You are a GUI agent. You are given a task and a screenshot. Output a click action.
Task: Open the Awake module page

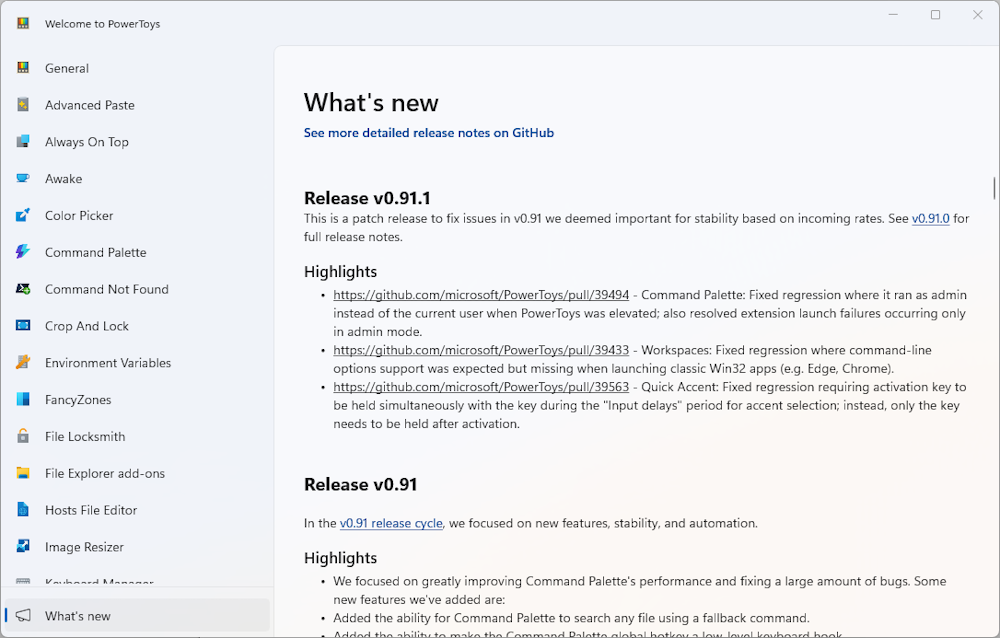point(137,179)
